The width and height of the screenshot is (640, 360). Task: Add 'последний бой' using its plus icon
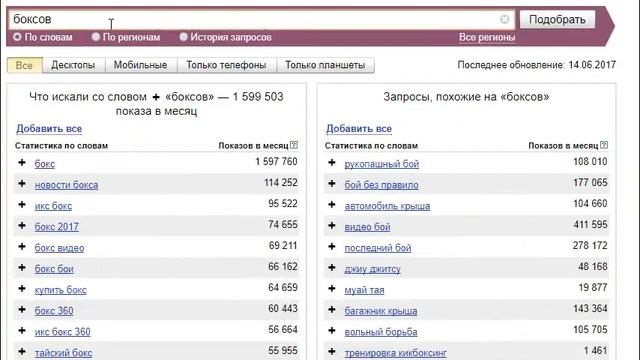click(332, 247)
